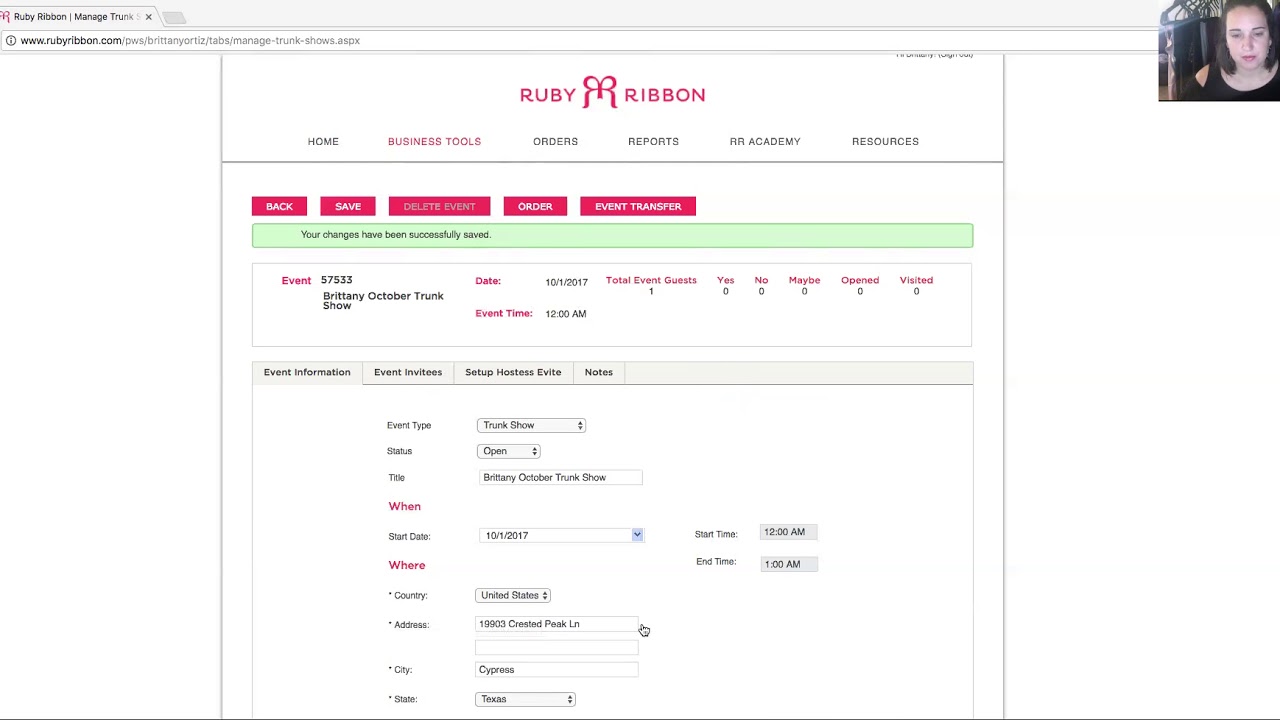Switch to the Setup Hostess Evite tab
Screen dimensions: 1280x720
(x=513, y=372)
